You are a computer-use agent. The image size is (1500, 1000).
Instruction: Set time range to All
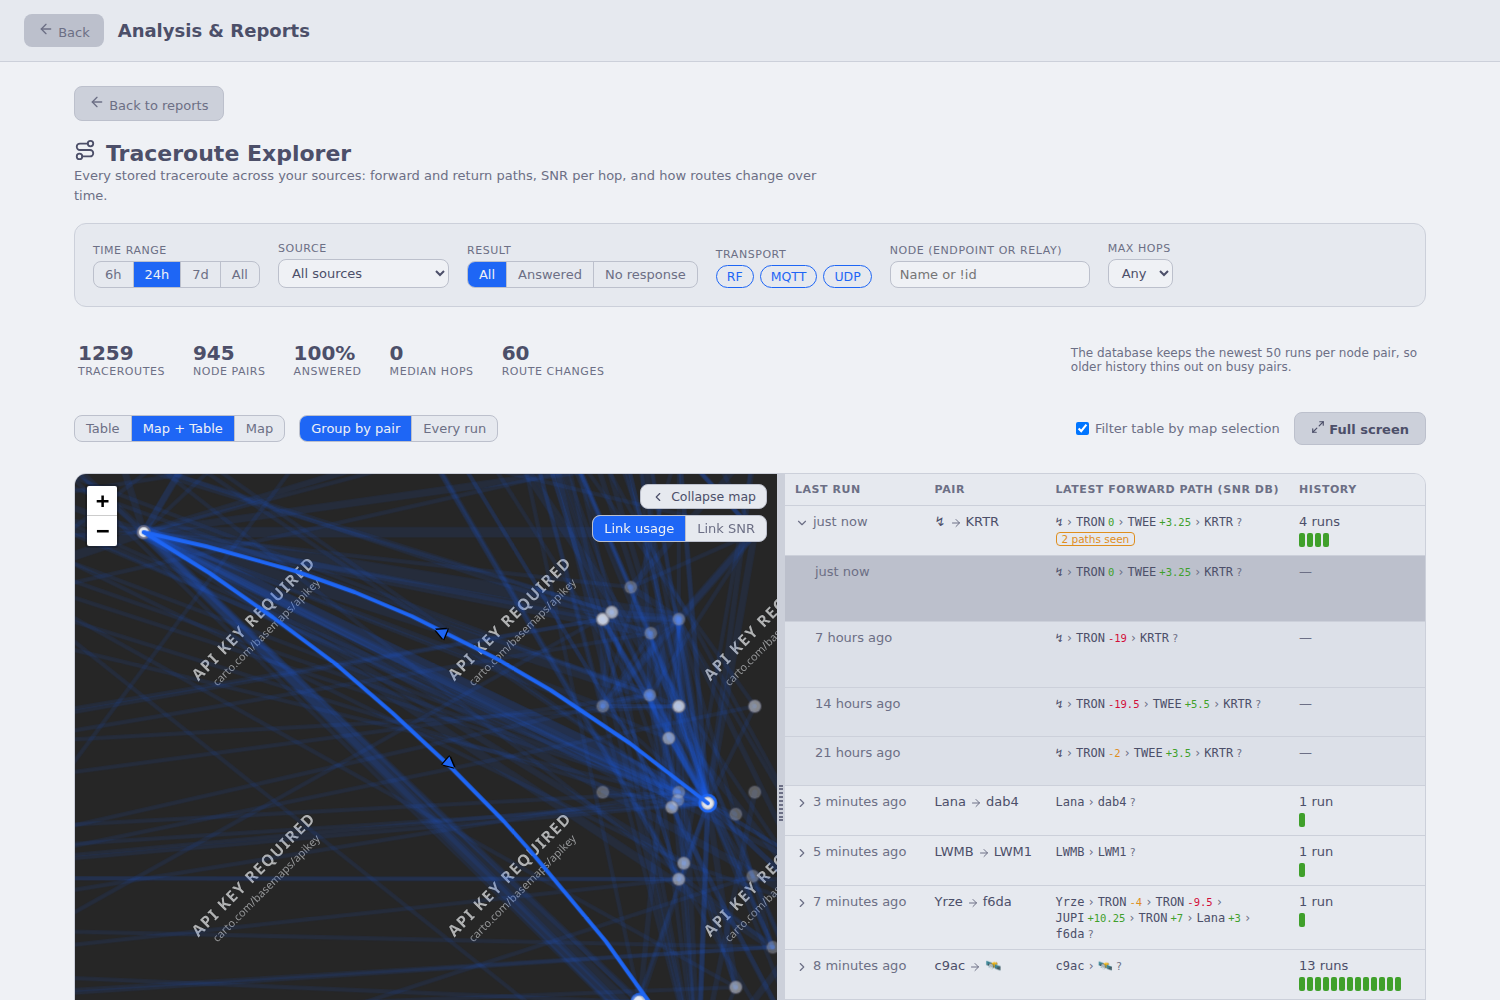pos(240,275)
